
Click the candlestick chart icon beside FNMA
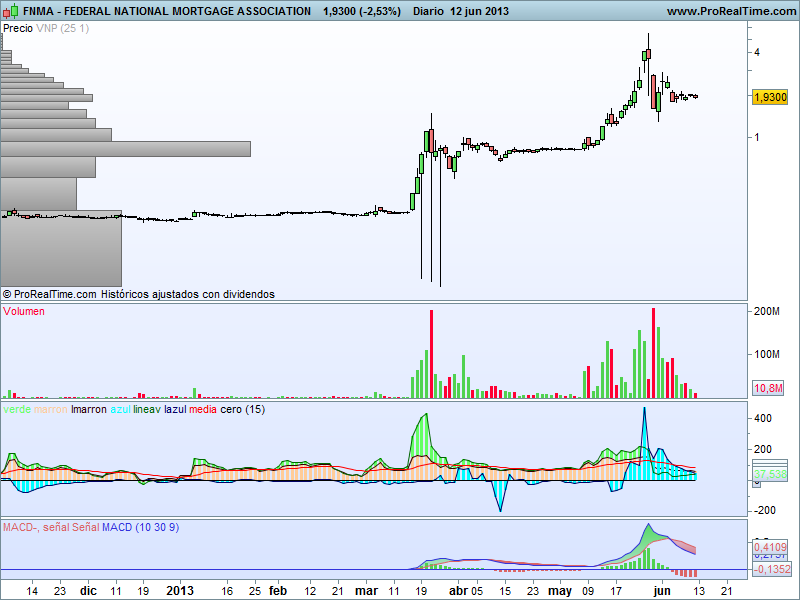pos(11,10)
